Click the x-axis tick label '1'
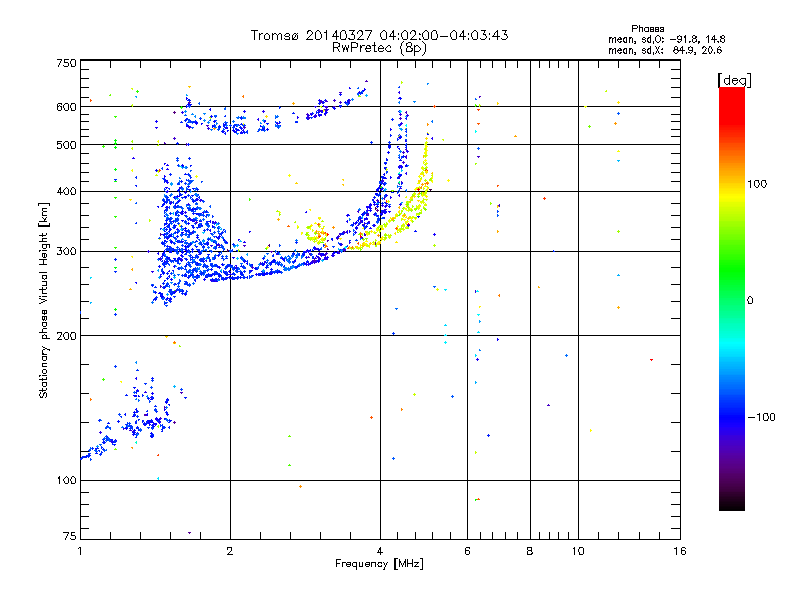This screenshot has height=600, width=800. pos(80,551)
